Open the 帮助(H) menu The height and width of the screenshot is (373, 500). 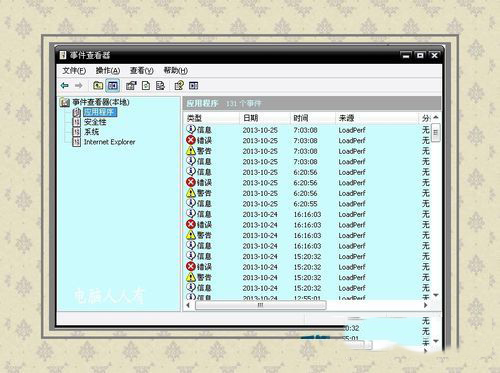click(x=176, y=71)
